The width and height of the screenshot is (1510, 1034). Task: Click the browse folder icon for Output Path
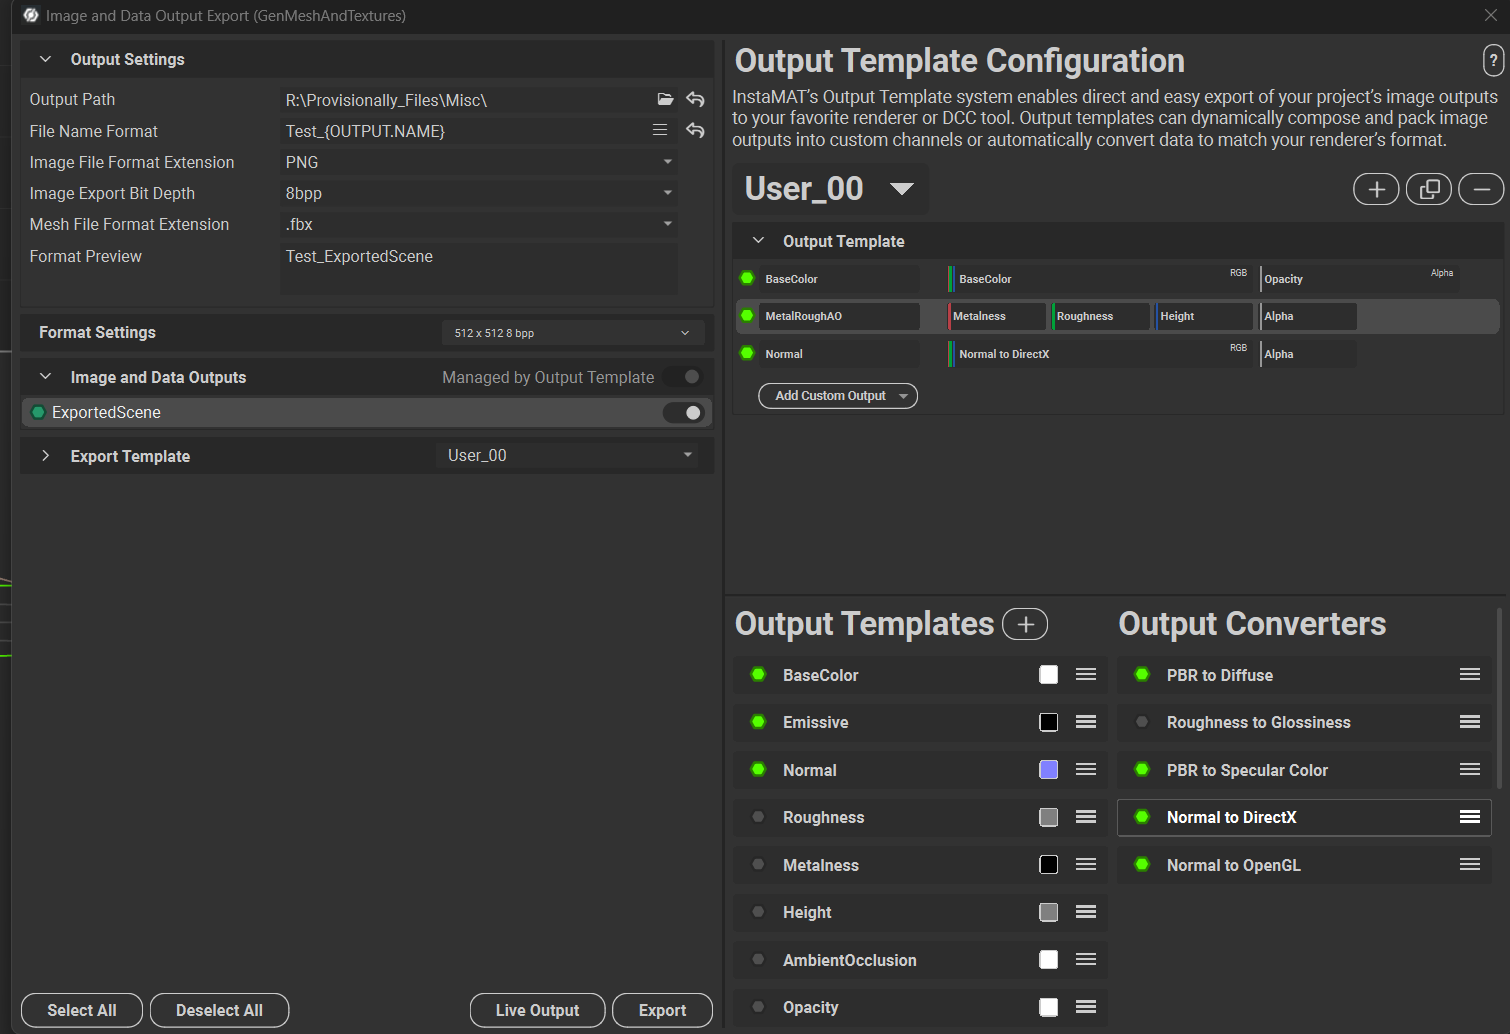pyautogui.click(x=665, y=99)
